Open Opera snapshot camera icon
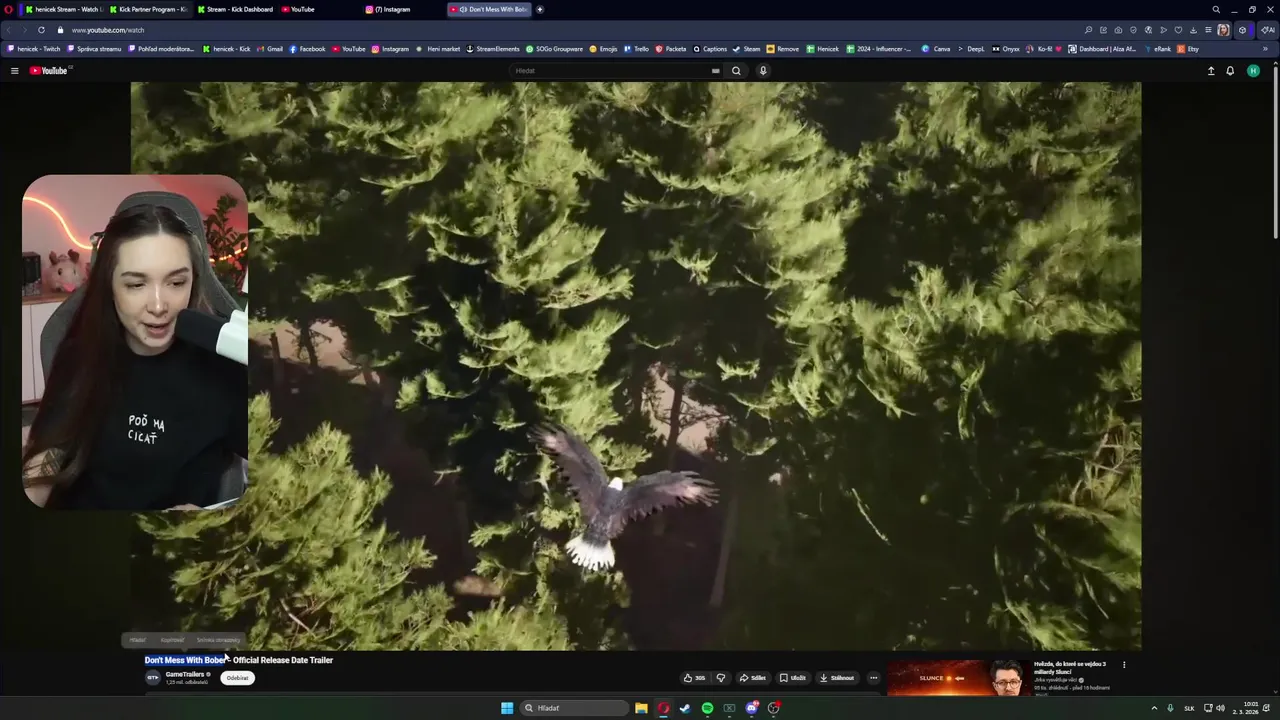This screenshot has height=720, width=1280. click(x=1118, y=30)
